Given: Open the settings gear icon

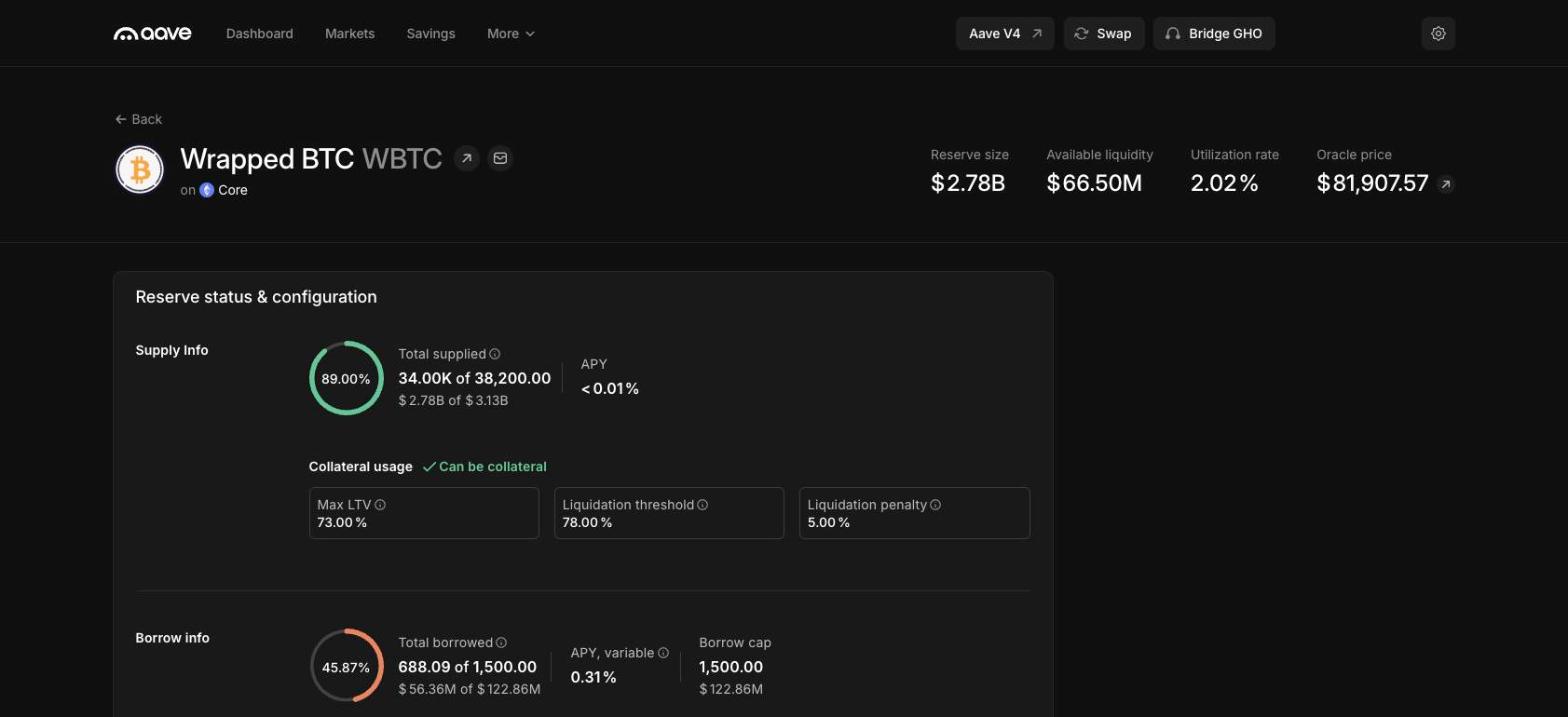Looking at the screenshot, I should click(1438, 33).
